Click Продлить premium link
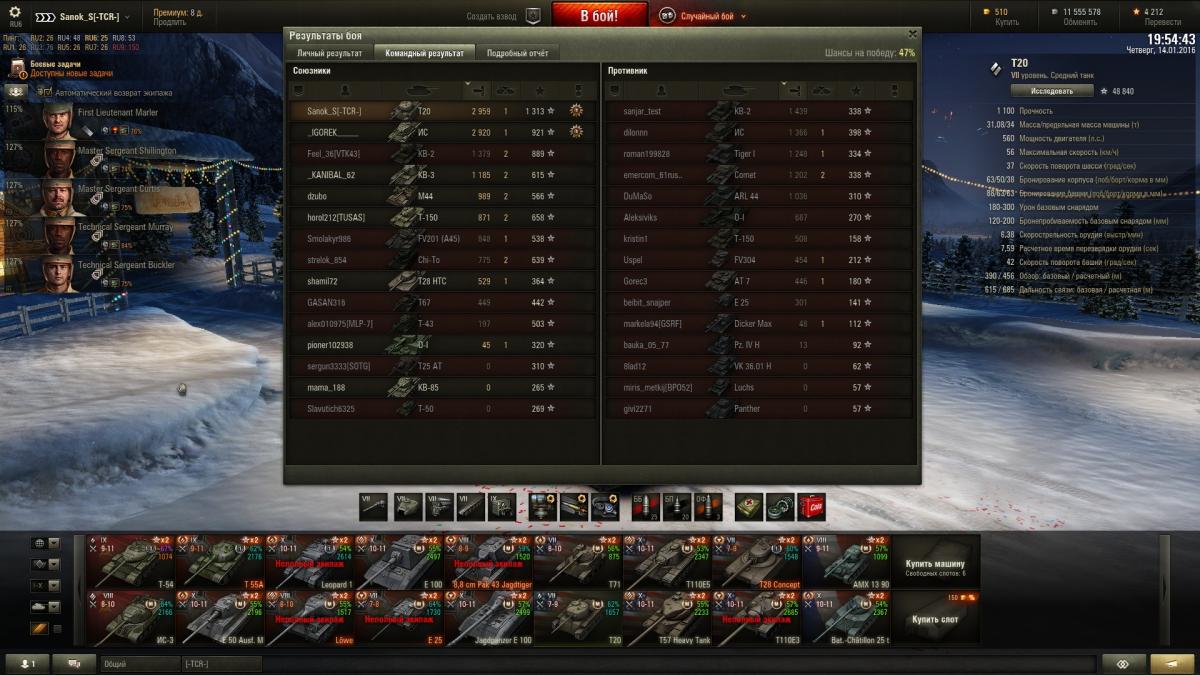The height and width of the screenshot is (675, 1200). 169,22
